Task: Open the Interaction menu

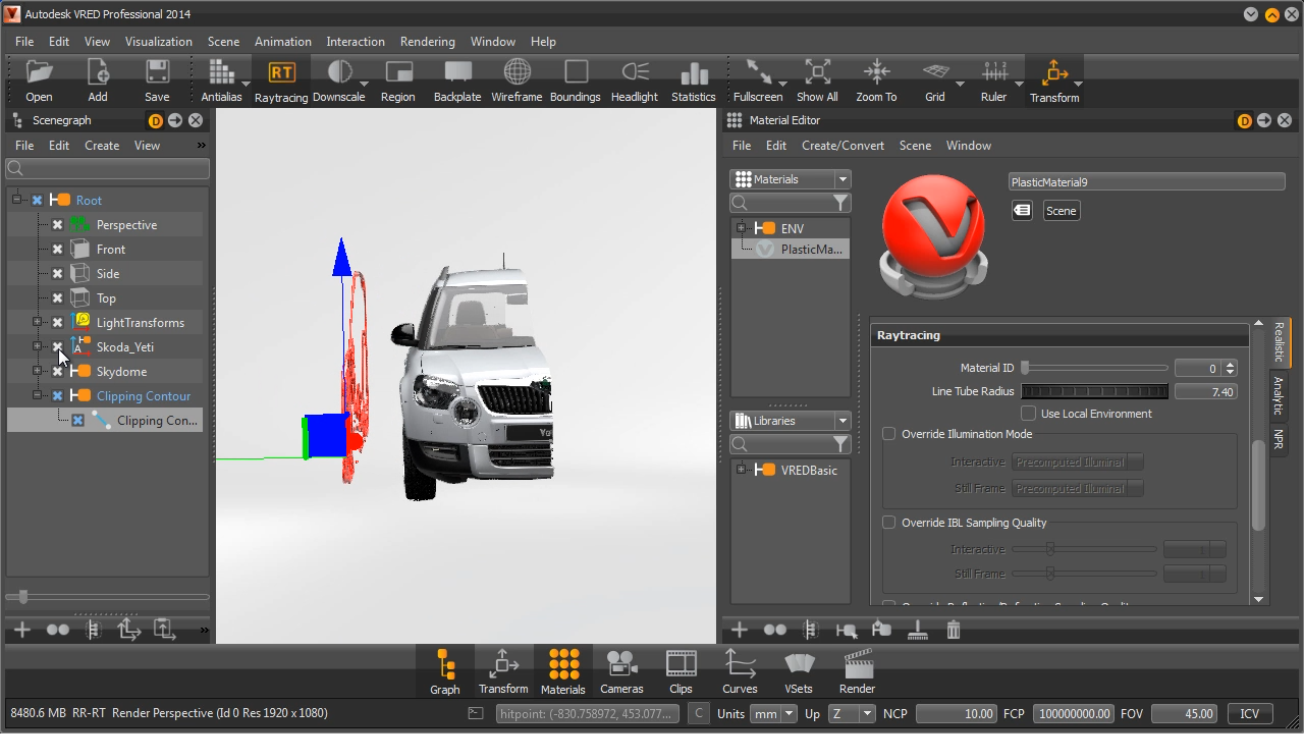Action: 355,42
